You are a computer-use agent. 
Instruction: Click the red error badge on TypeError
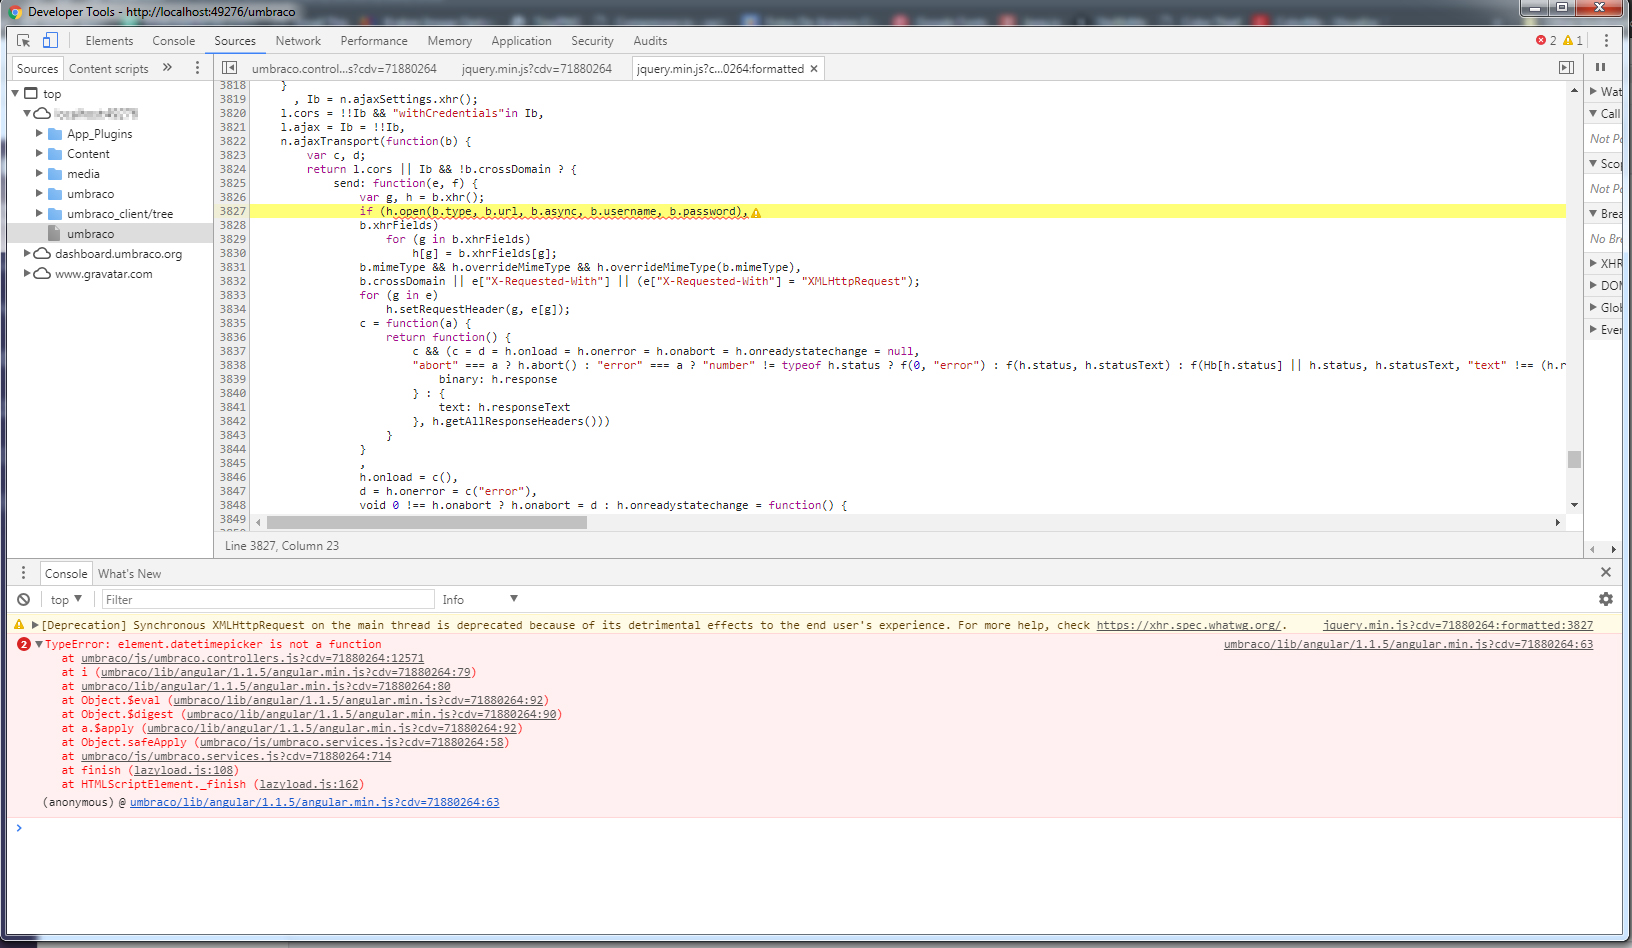point(24,644)
